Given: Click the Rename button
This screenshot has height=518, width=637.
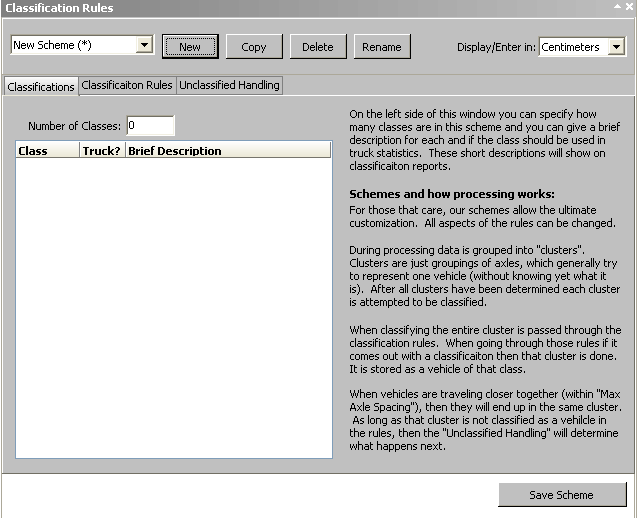Looking at the screenshot, I should [x=382, y=47].
